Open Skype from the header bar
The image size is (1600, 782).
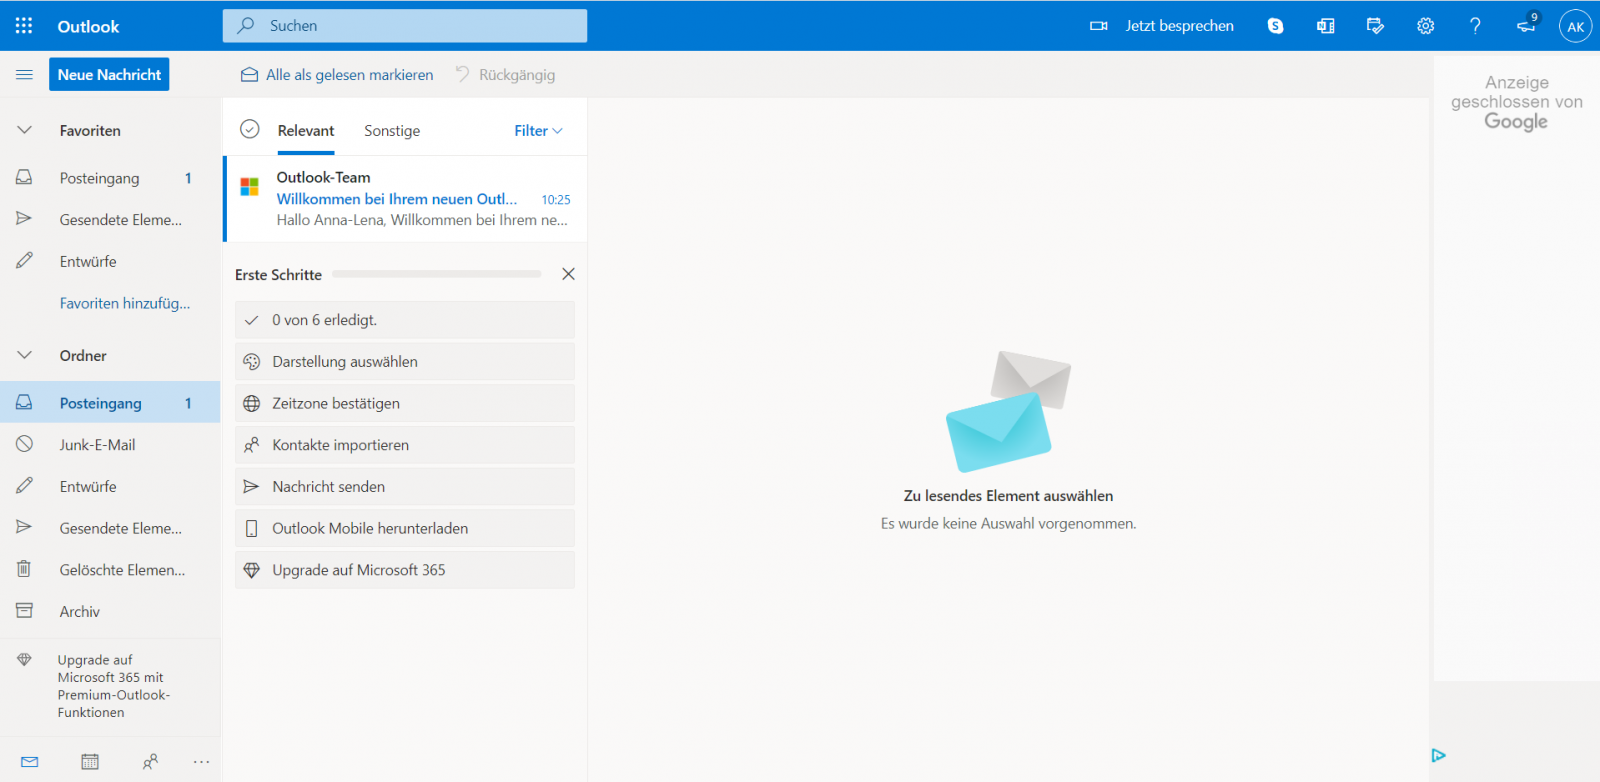(x=1275, y=26)
